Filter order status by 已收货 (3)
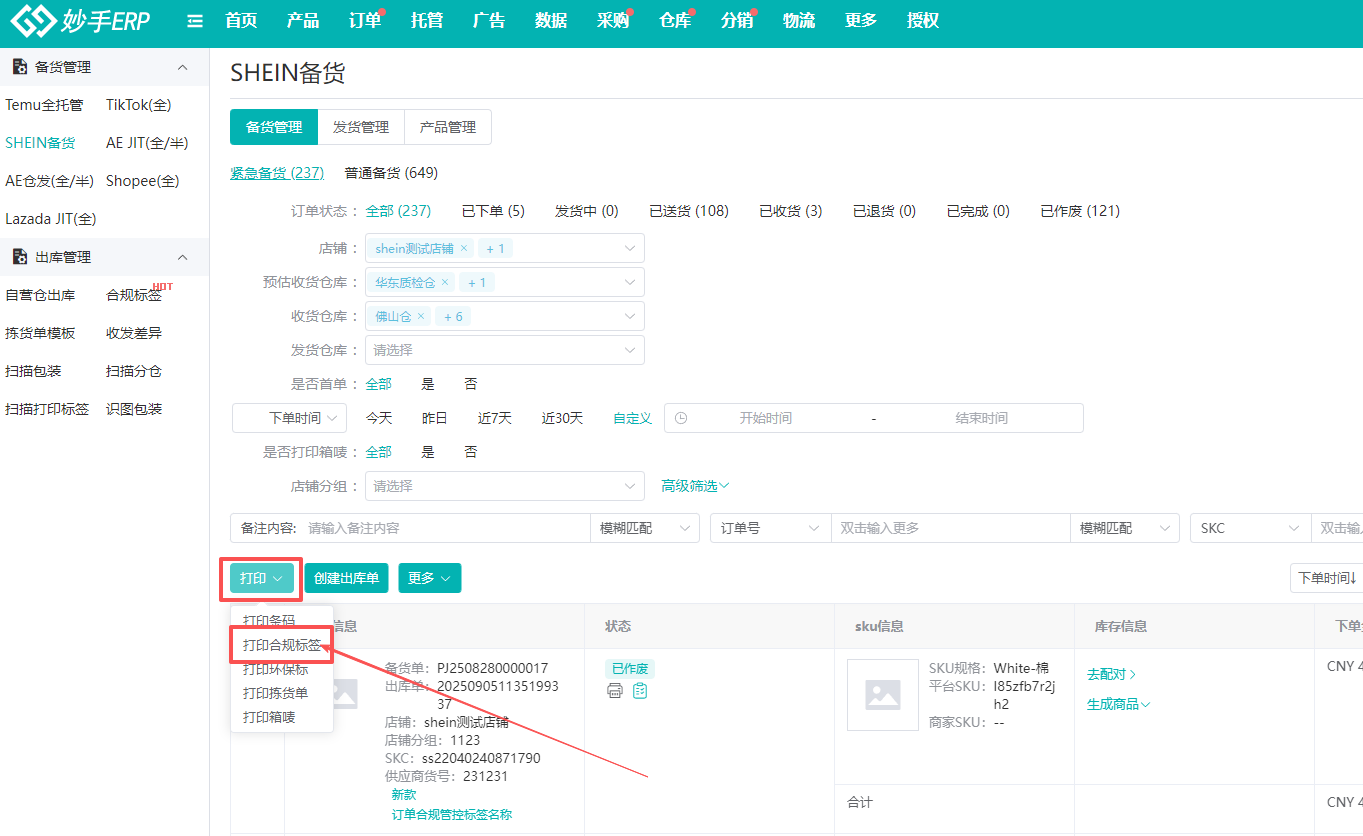 (791, 211)
